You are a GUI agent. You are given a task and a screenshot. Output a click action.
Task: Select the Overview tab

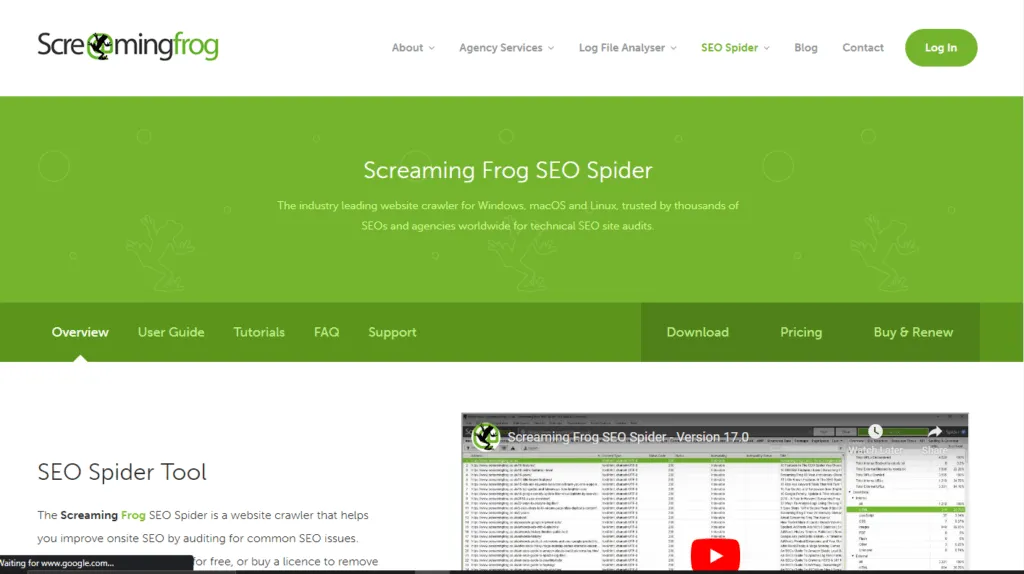click(80, 332)
